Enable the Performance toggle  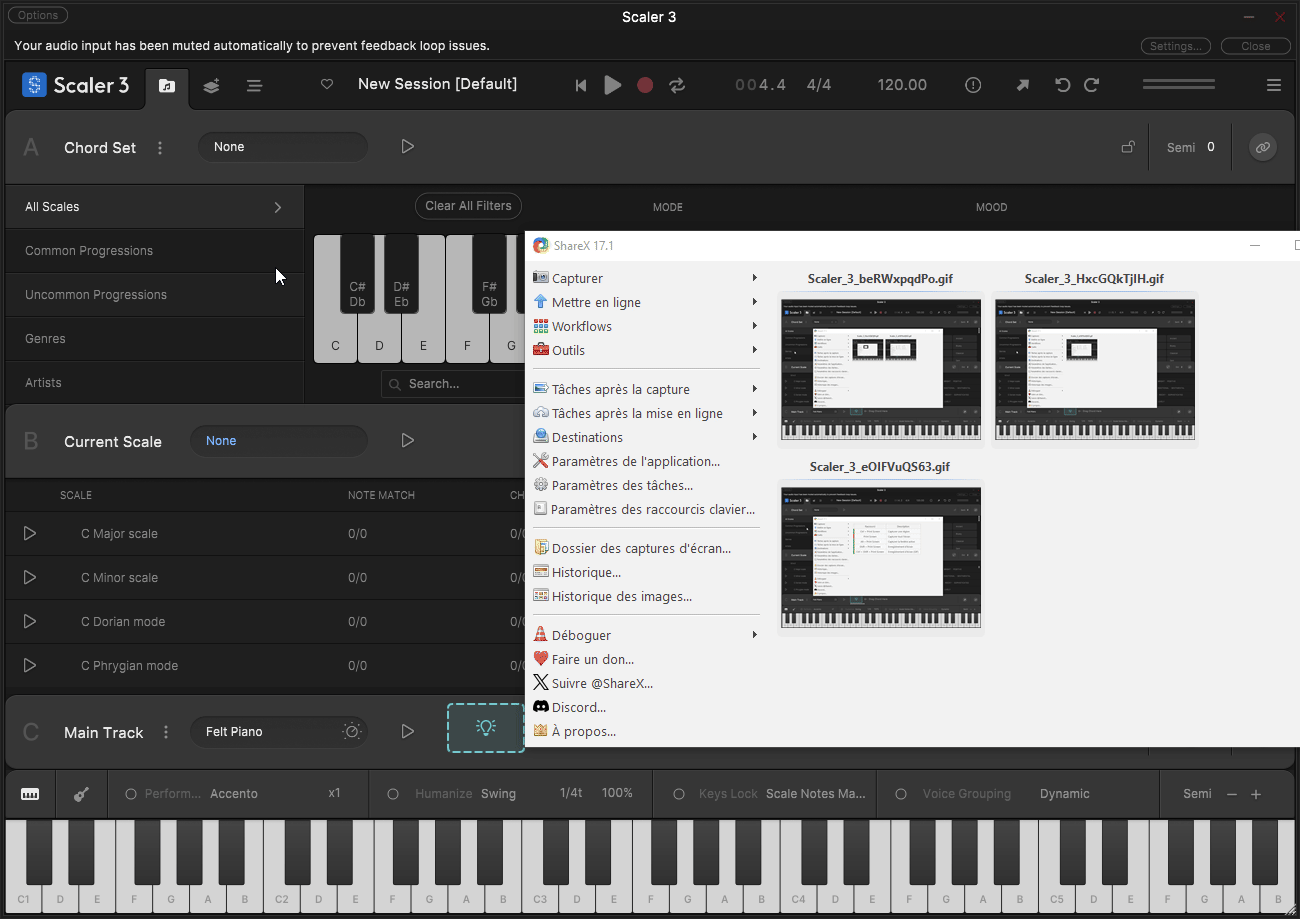(131, 794)
